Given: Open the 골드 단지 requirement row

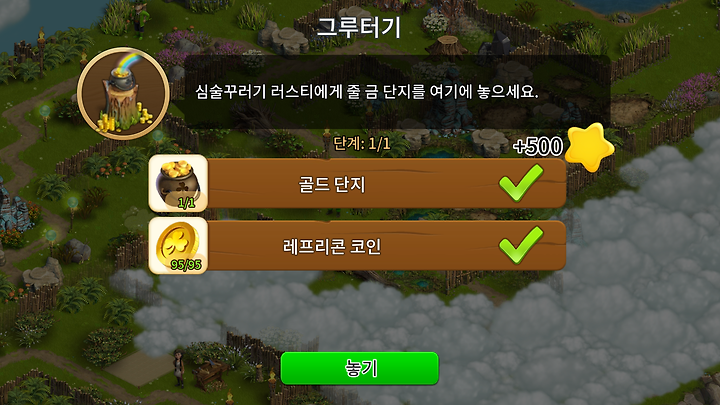Looking at the screenshot, I should click(357, 183).
